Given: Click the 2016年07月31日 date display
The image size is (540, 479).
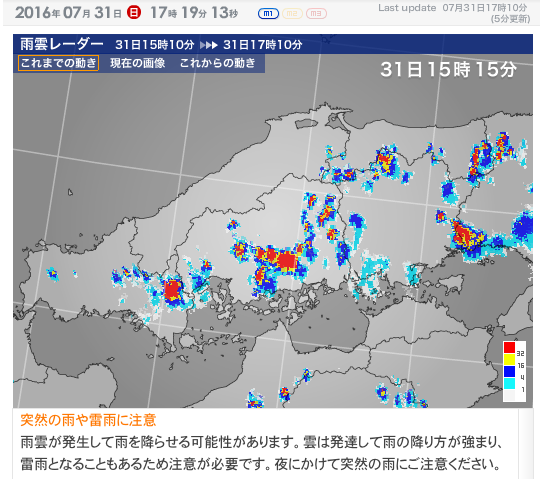Looking at the screenshot, I should (68, 13).
